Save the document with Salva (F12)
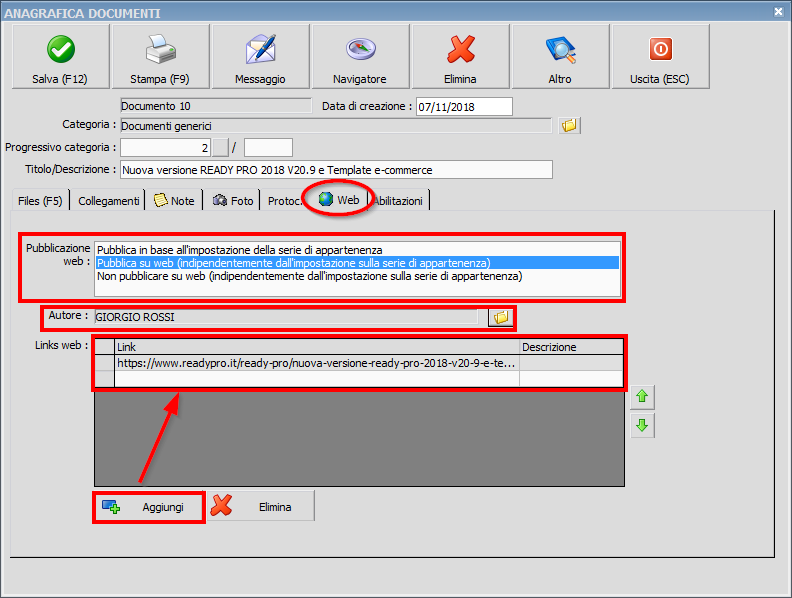 61,57
